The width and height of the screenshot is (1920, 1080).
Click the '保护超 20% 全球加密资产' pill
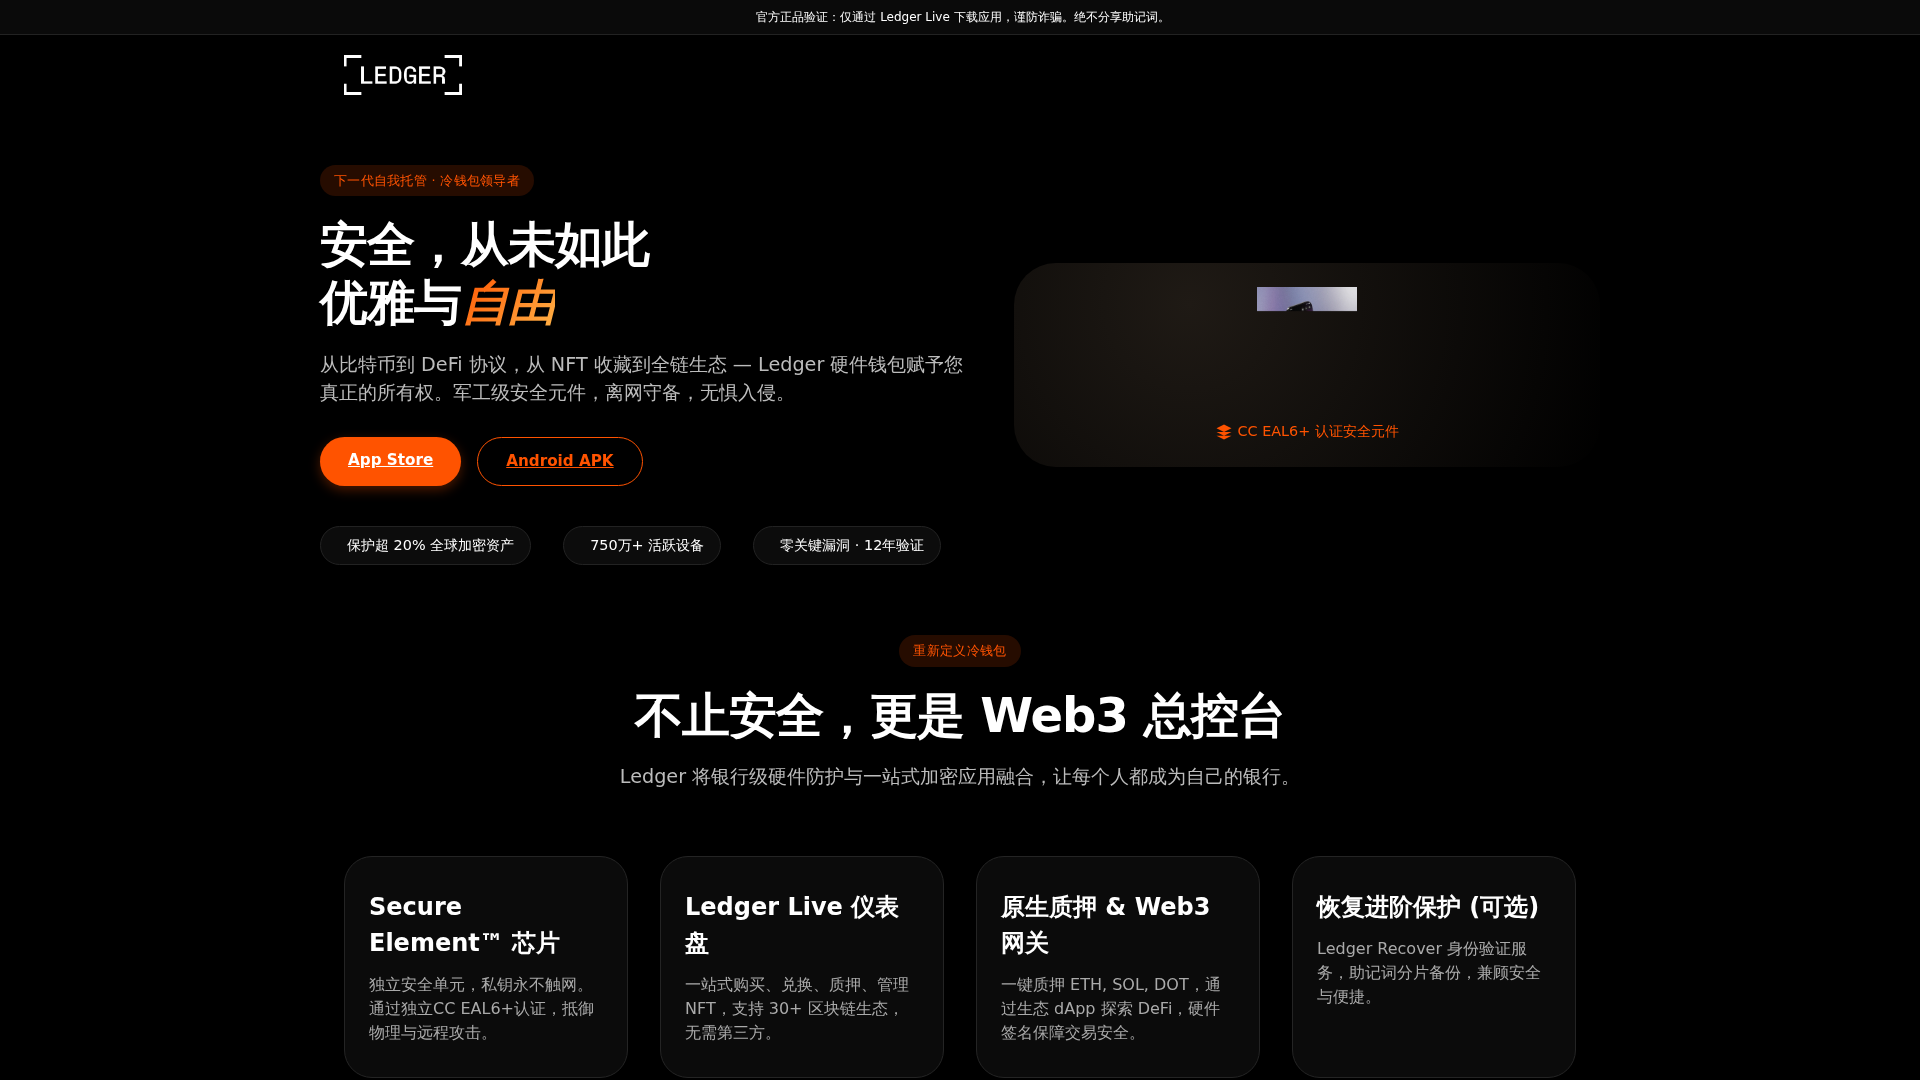(x=425, y=546)
